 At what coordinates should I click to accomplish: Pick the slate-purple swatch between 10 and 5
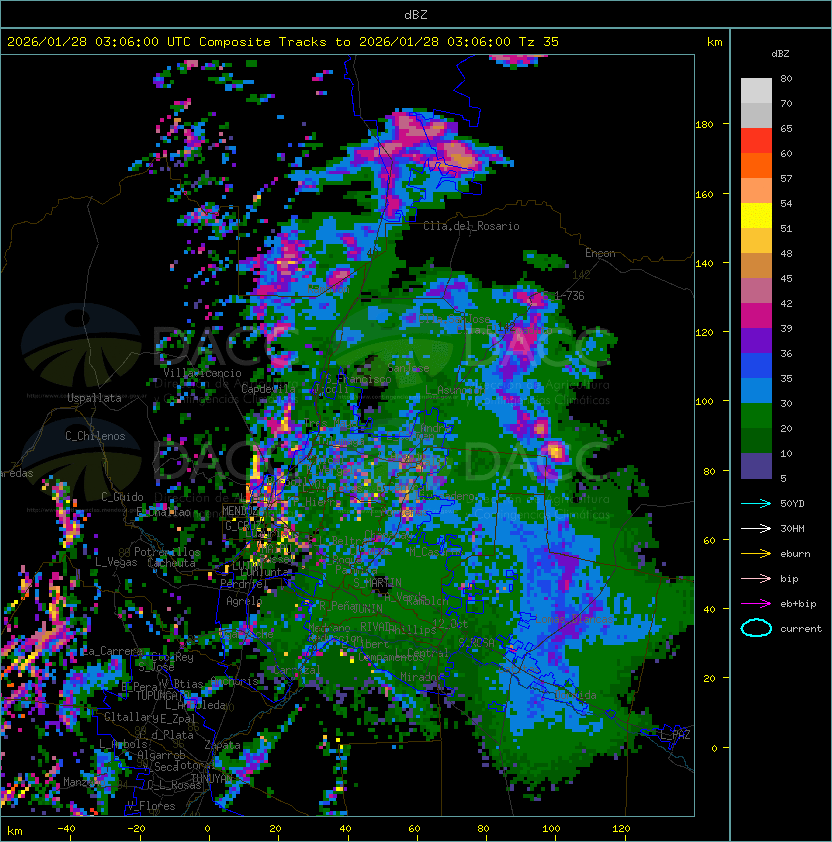click(756, 466)
